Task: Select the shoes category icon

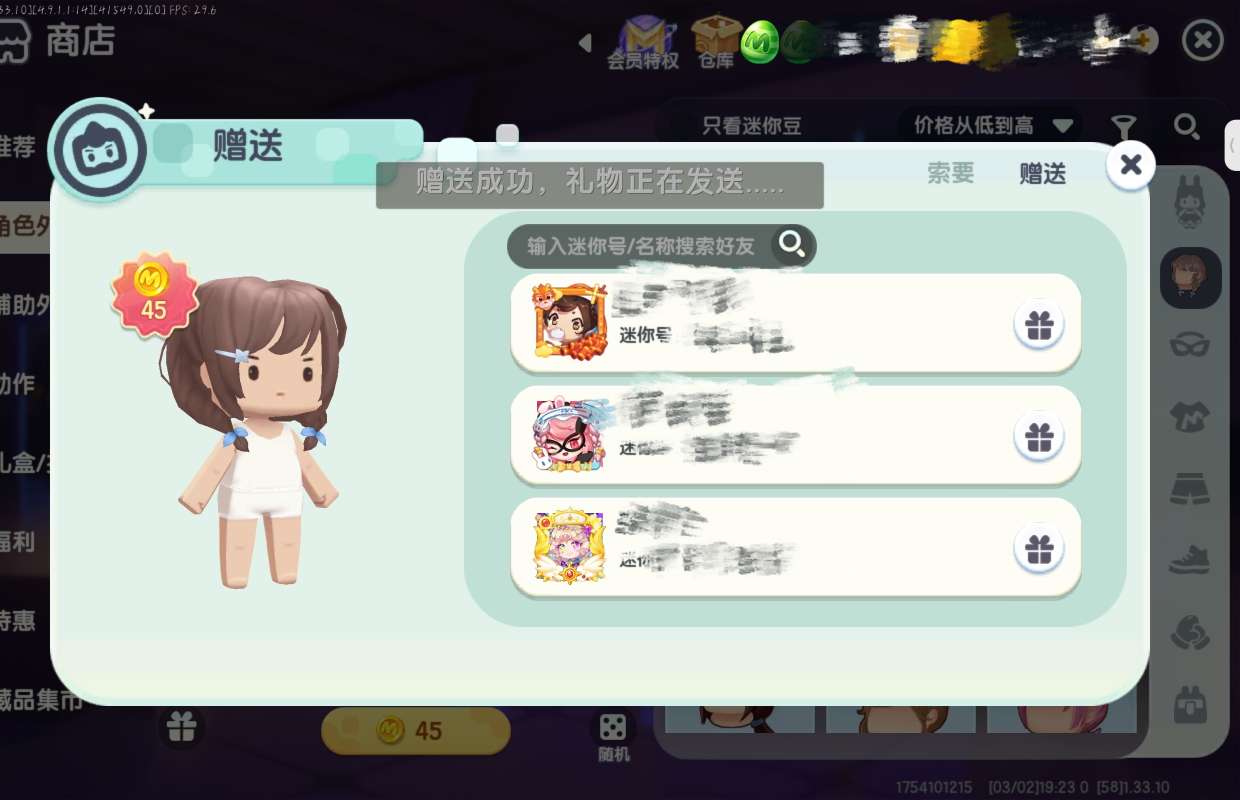Action: (1190, 560)
